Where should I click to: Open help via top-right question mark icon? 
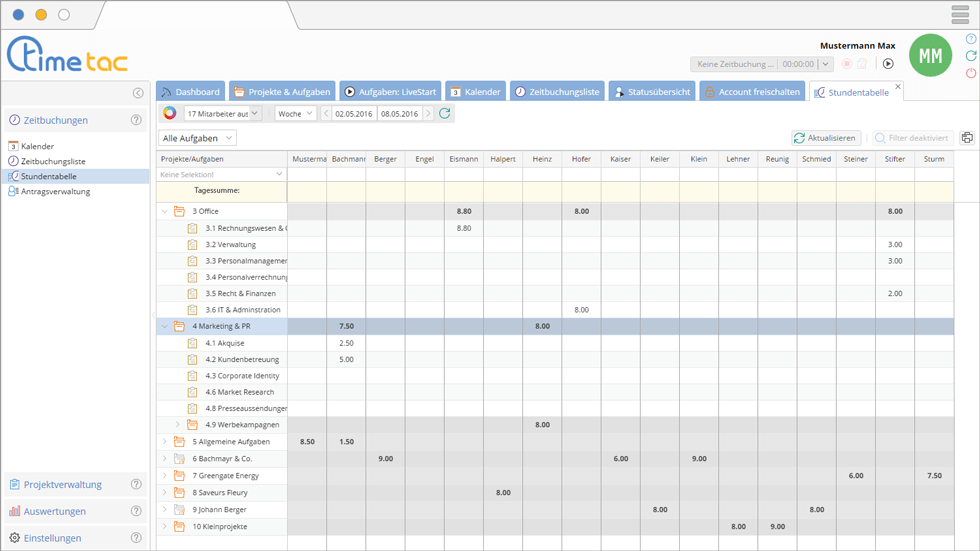coord(971,39)
